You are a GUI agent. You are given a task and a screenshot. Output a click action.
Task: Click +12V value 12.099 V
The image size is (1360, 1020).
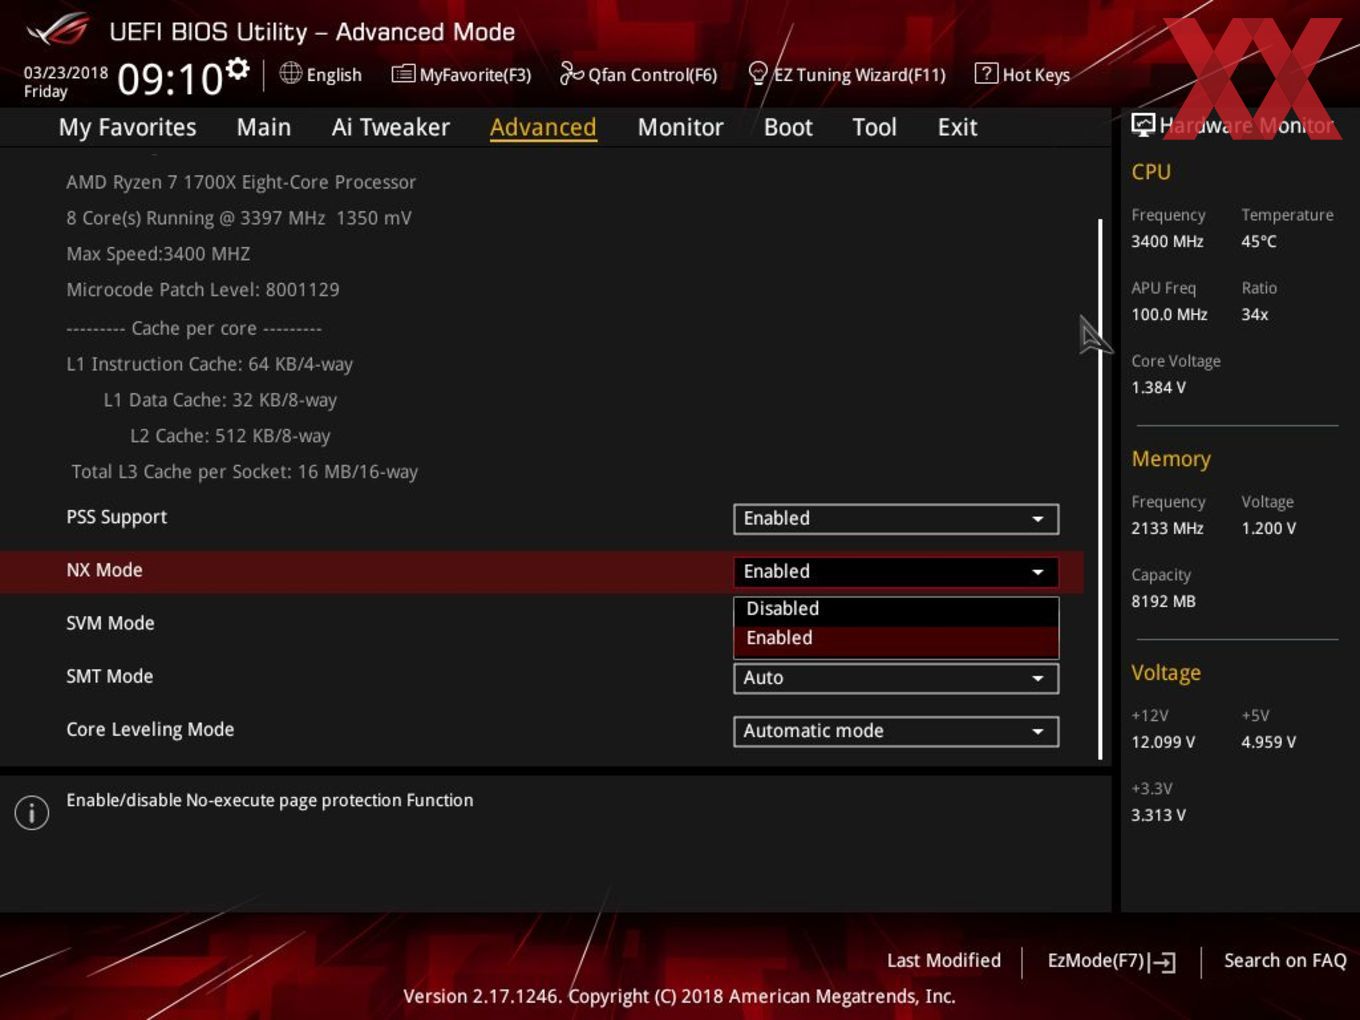[1163, 742]
